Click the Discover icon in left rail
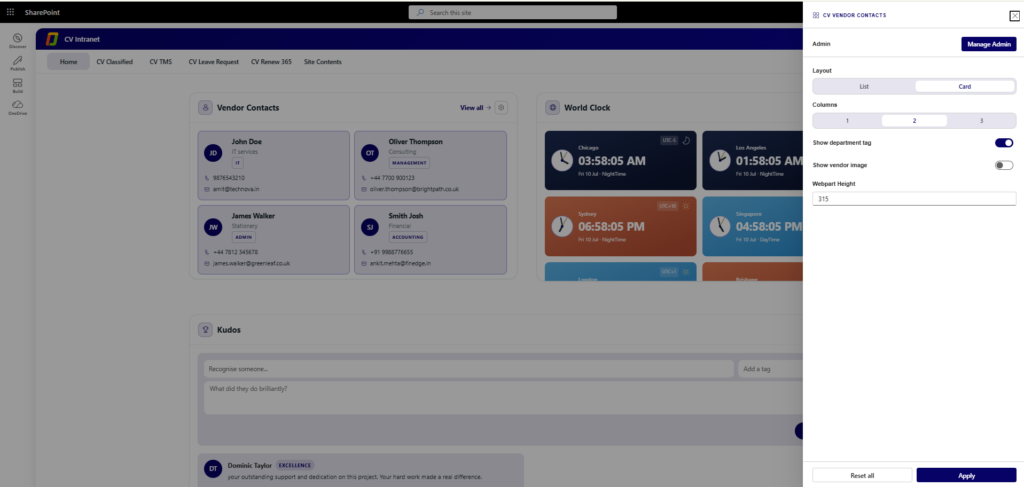This screenshot has height=487, width=1024. [x=18, y=39]
